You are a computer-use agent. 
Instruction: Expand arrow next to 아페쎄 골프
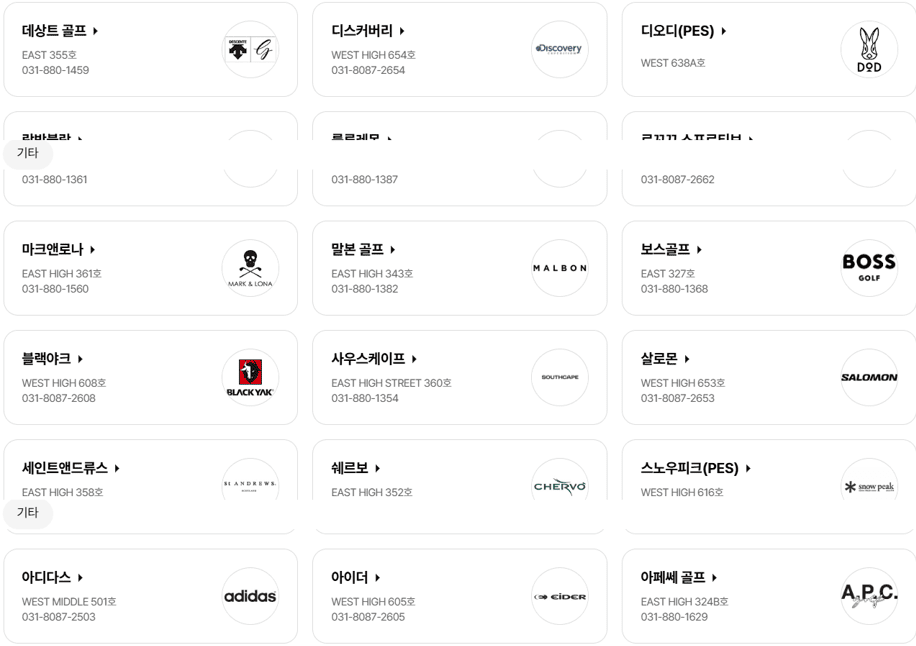(x=714, y=577)
